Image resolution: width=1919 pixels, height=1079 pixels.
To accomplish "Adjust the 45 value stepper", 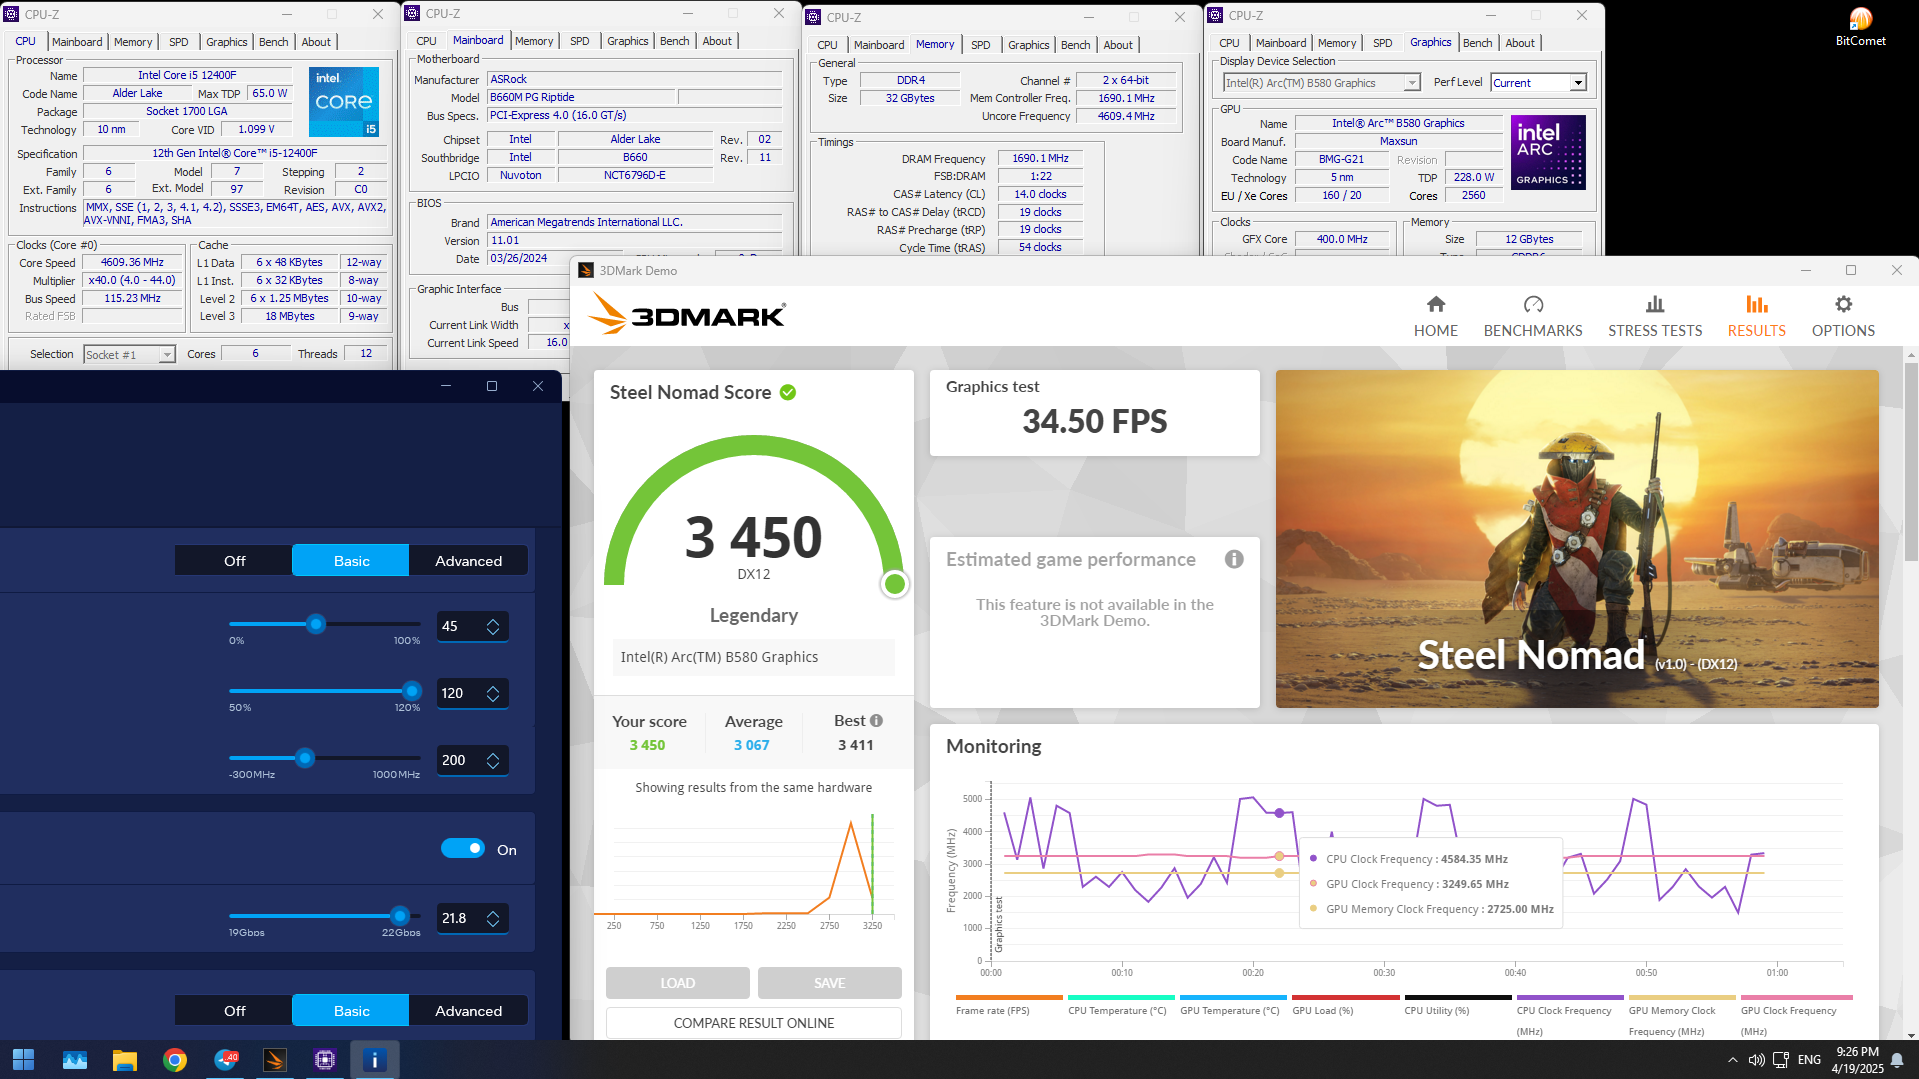I will [493, 626].
